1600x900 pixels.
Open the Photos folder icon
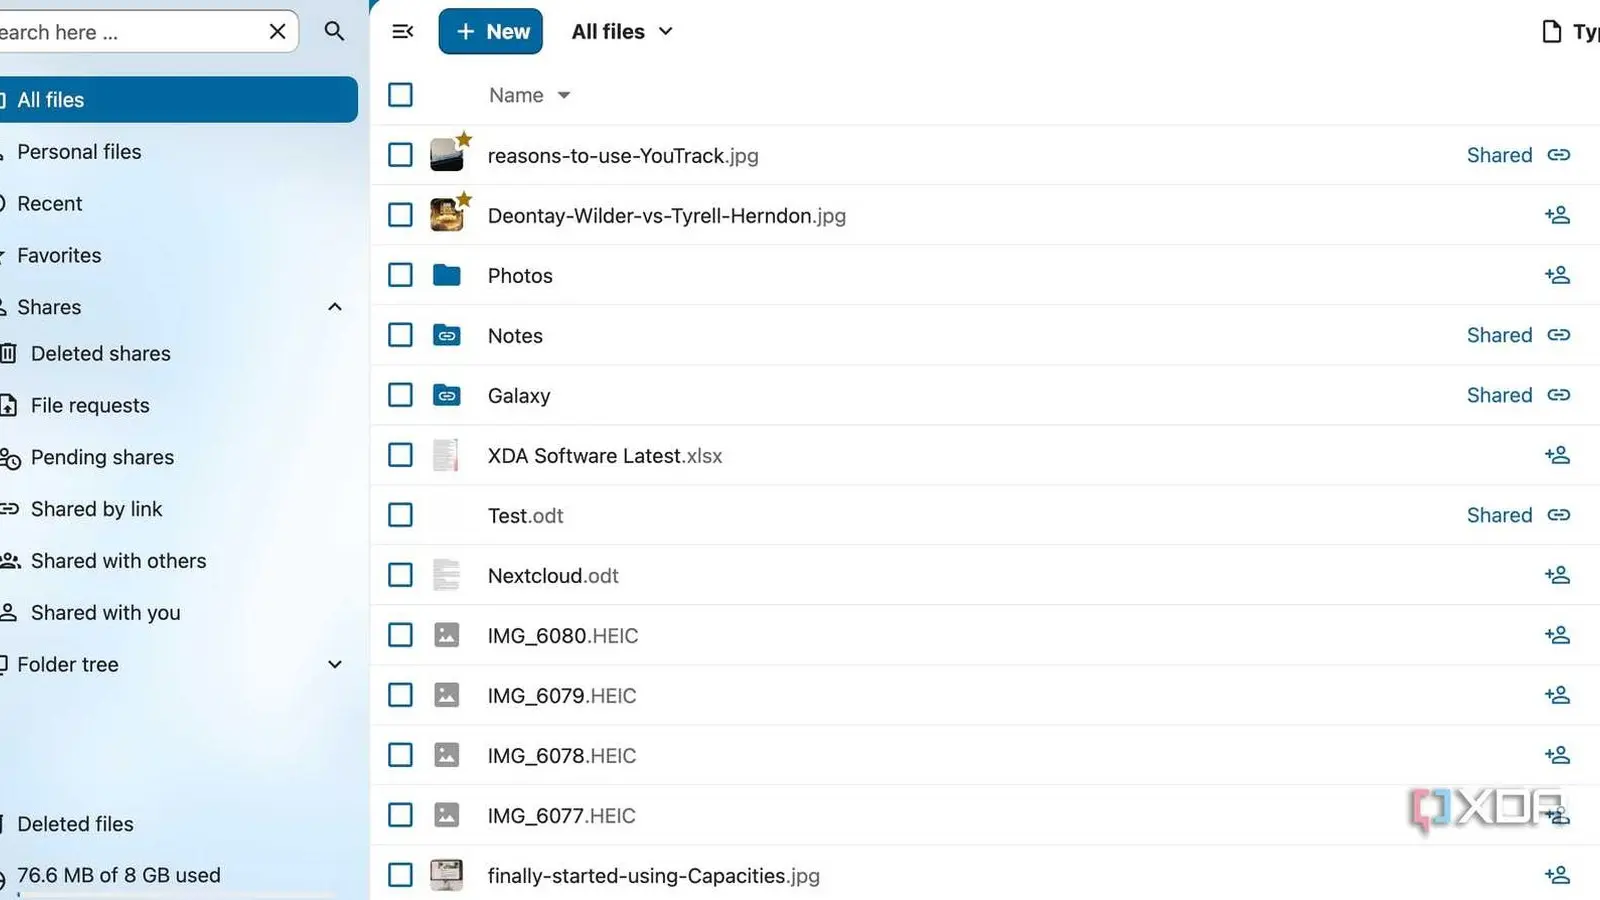(447, 275)
